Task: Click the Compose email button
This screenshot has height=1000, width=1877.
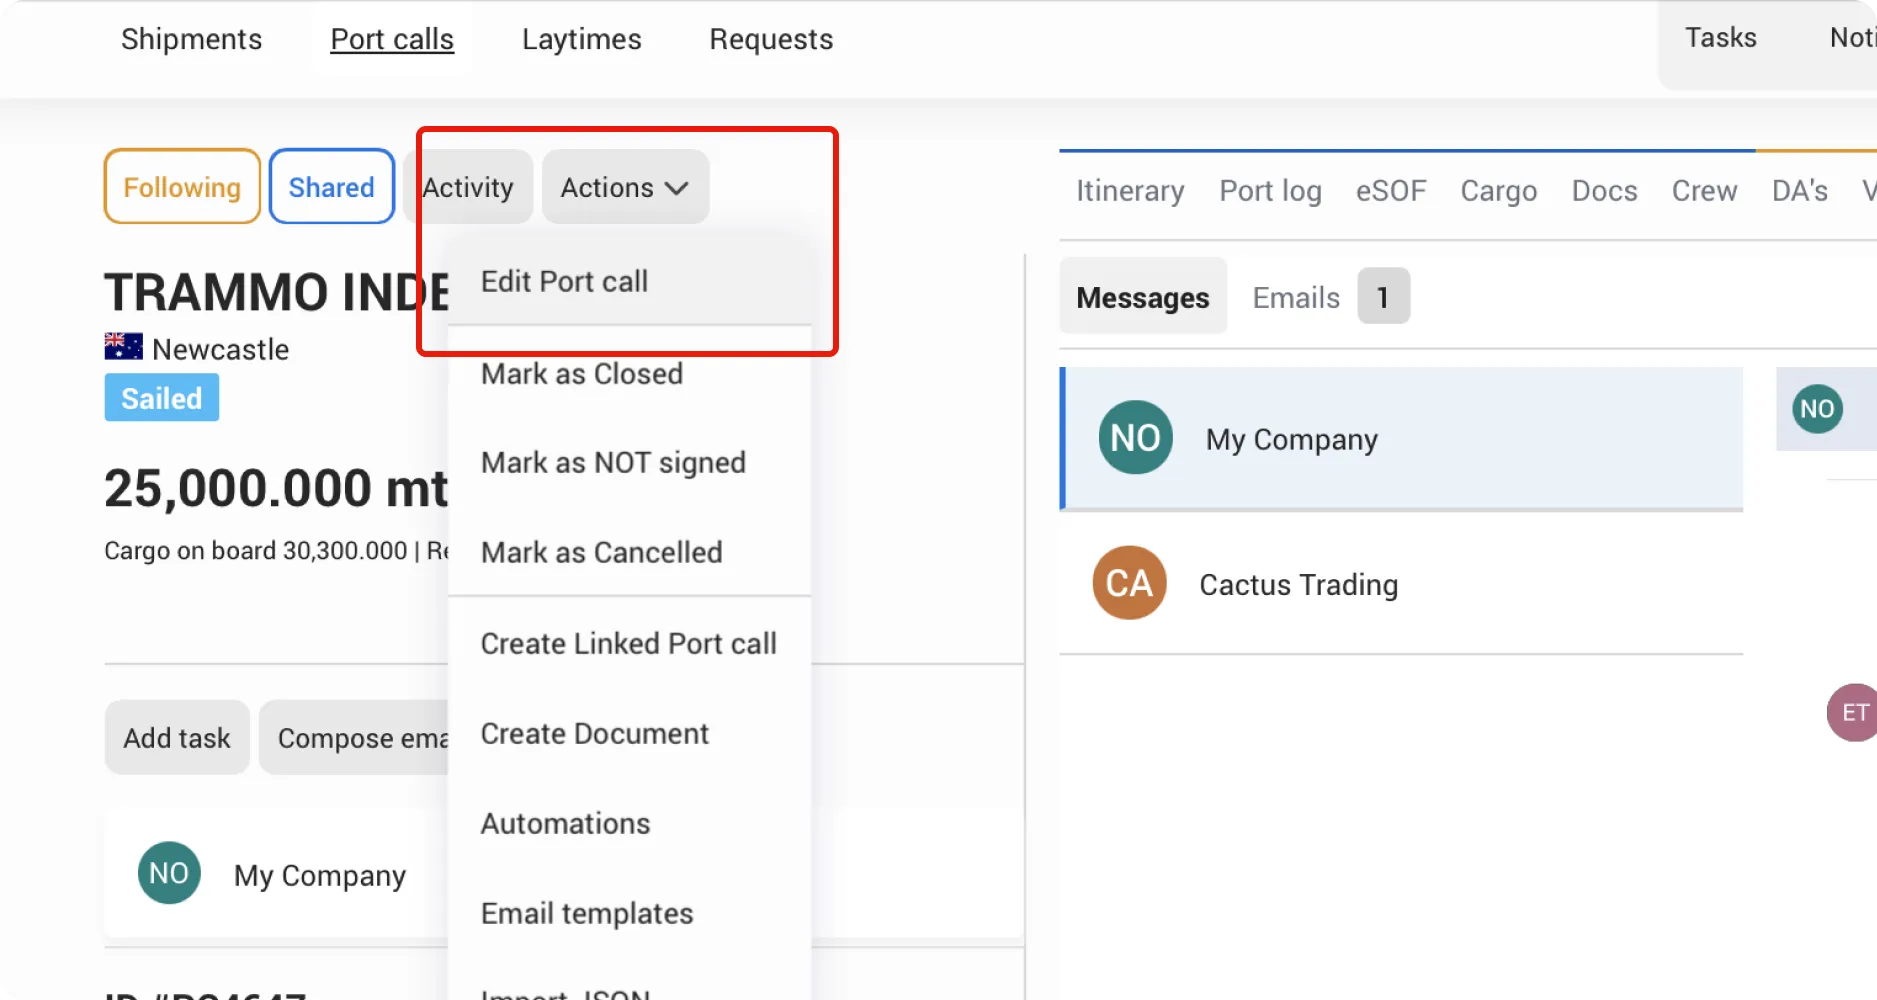Action: click(355, 737)
